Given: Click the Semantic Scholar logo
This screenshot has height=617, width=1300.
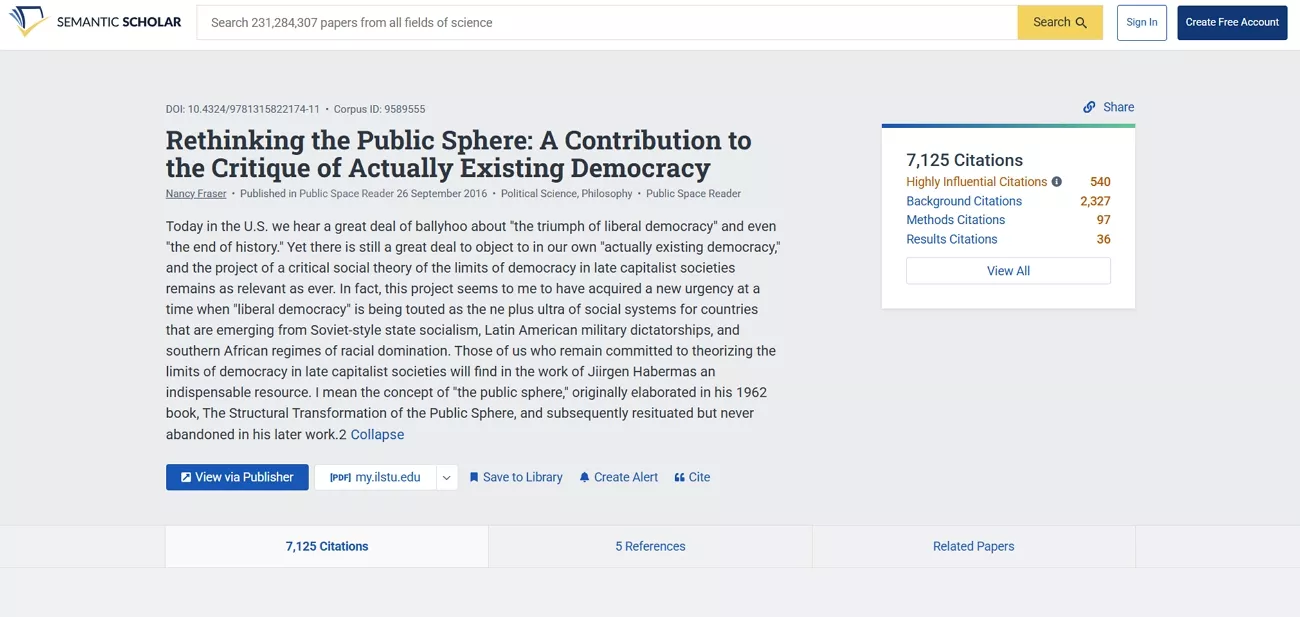Looking at the screenshot, I should click(95, 21).
